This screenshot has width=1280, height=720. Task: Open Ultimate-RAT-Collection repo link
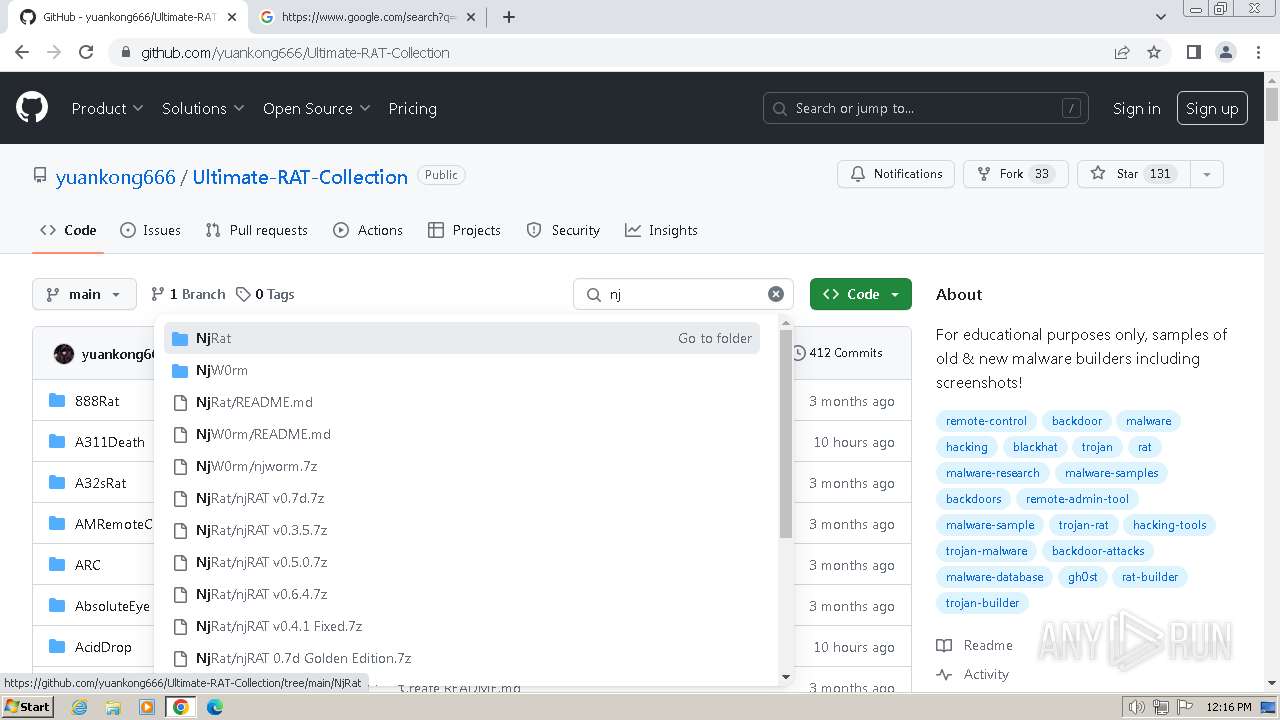tap(300, 177)
